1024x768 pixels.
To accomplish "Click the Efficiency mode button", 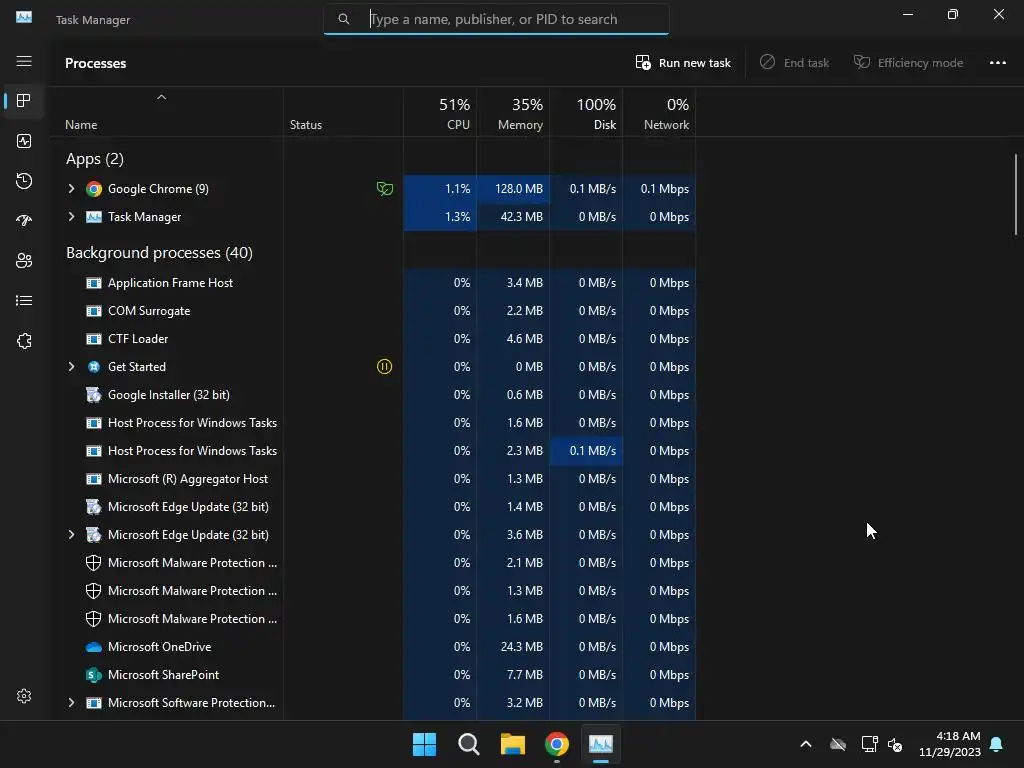I will 908,63.
